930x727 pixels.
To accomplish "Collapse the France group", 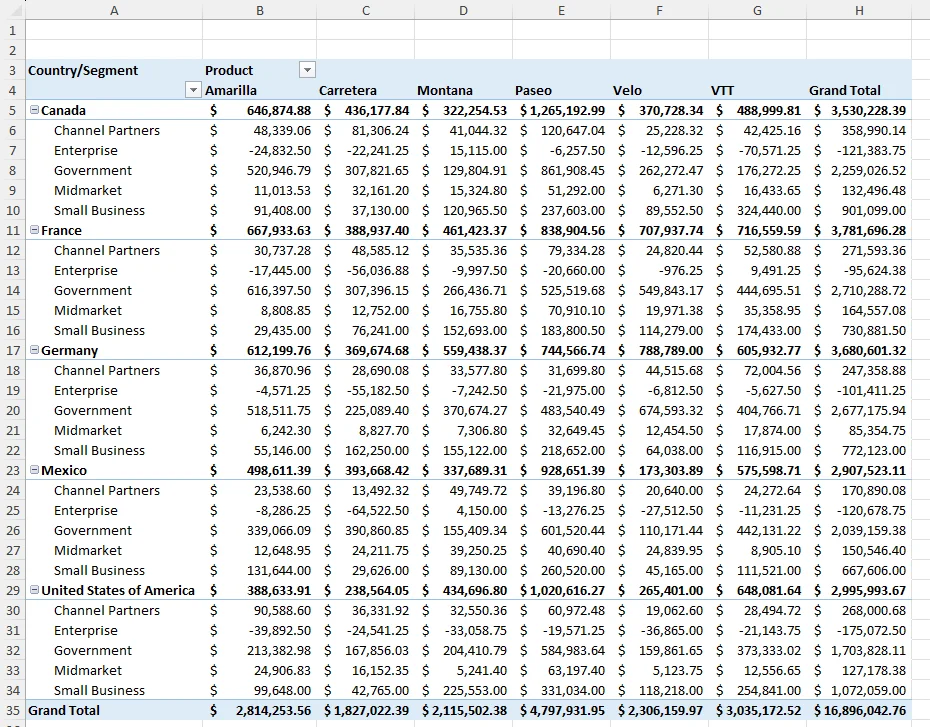I will point(34,229).
